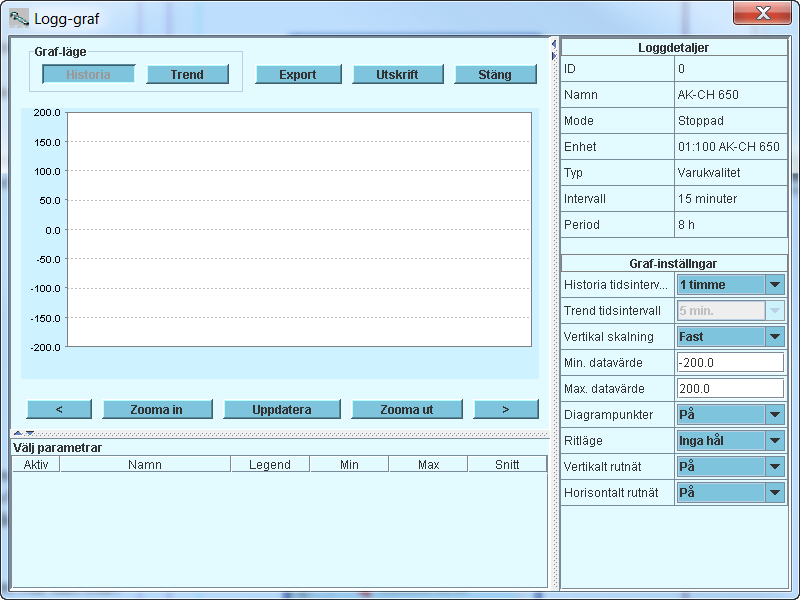
Task: Click the up arrow on horizontal splitter
Action: pyautogui.click(x=18, y=433)
